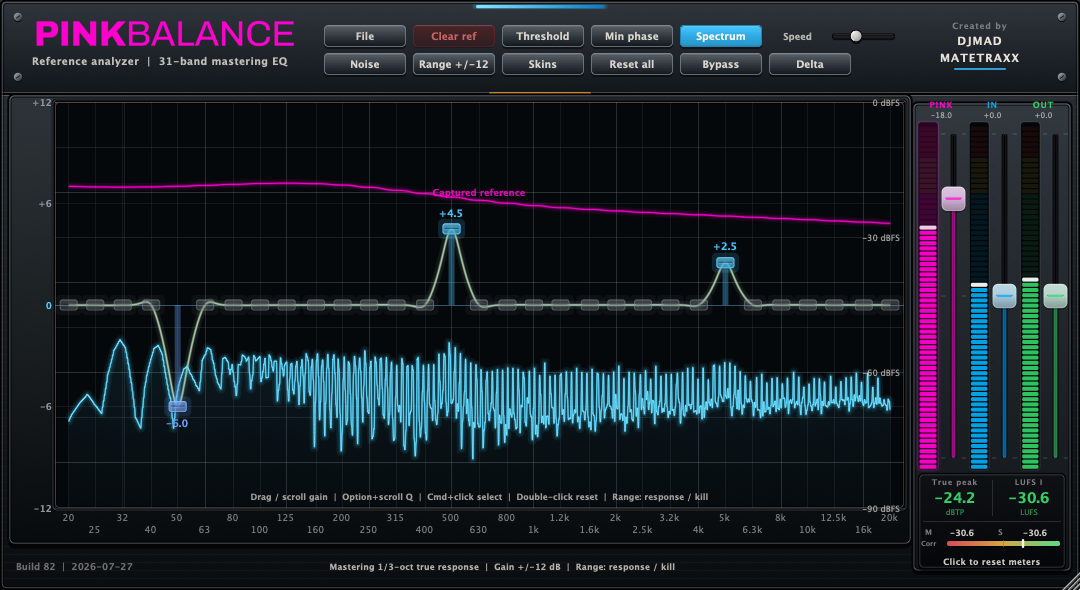This screenshot has height=590, width=1080.
Task: Select the 80 Hz band handle
Action: point(232,305)
